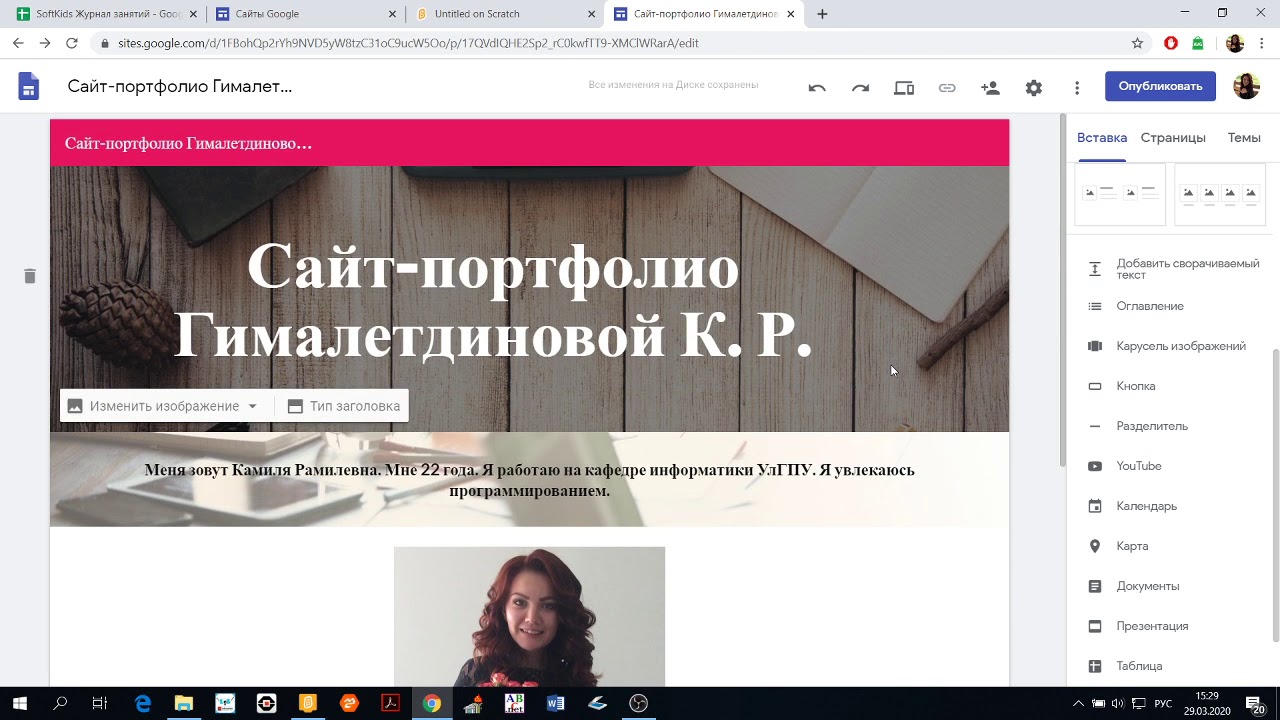Image resolution: width=1280 pixels, height=720 pixels.
Task: Click the map pin icon beside Карта
Action: tap(1095, 546)
